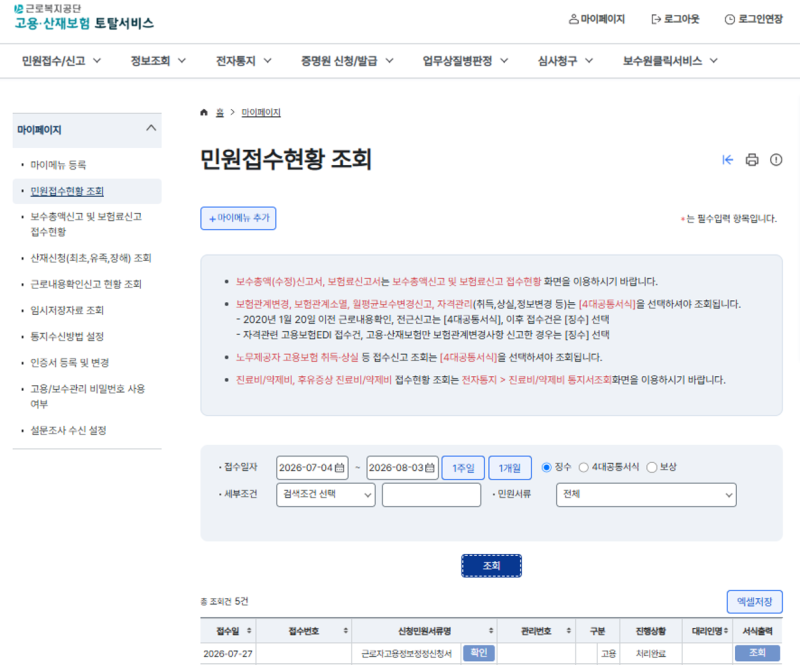Sort by 접수일 column arrows
The image size is (800, 665).
click(x=249, y=631)
